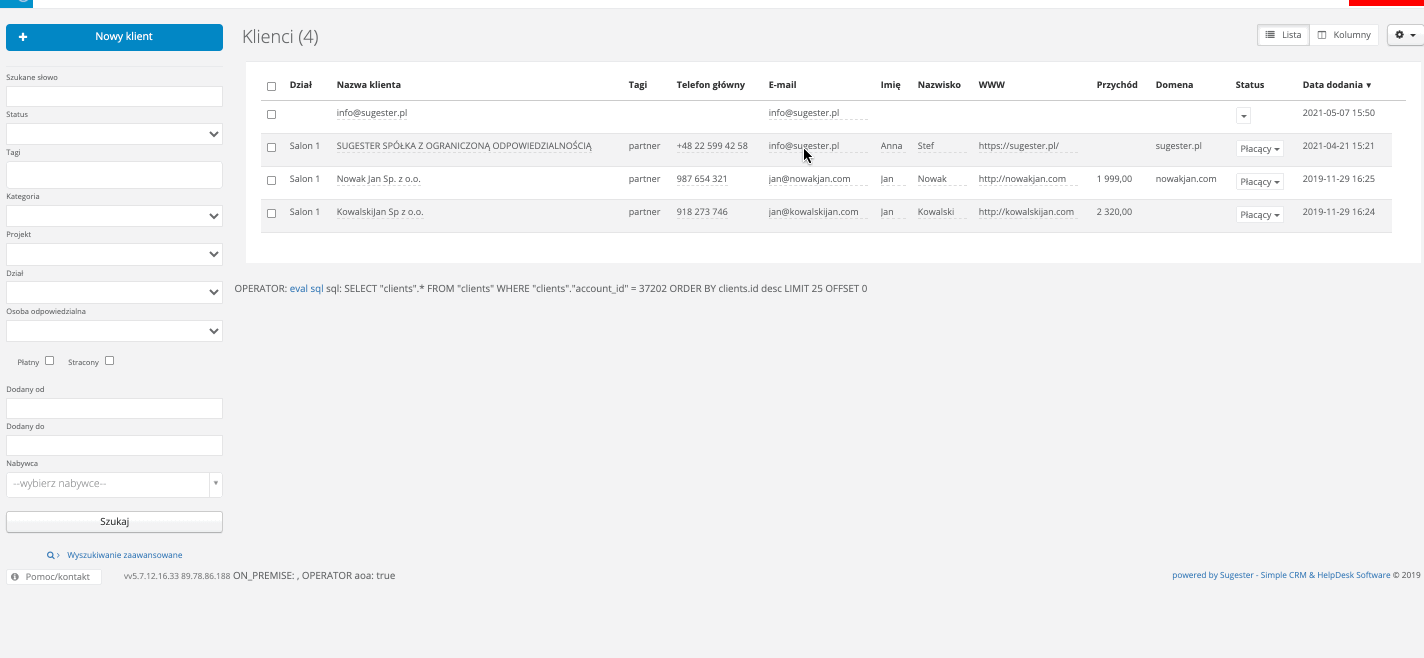Open the Osoba odpowiedzialna dropdown

(x=114, y=330)
